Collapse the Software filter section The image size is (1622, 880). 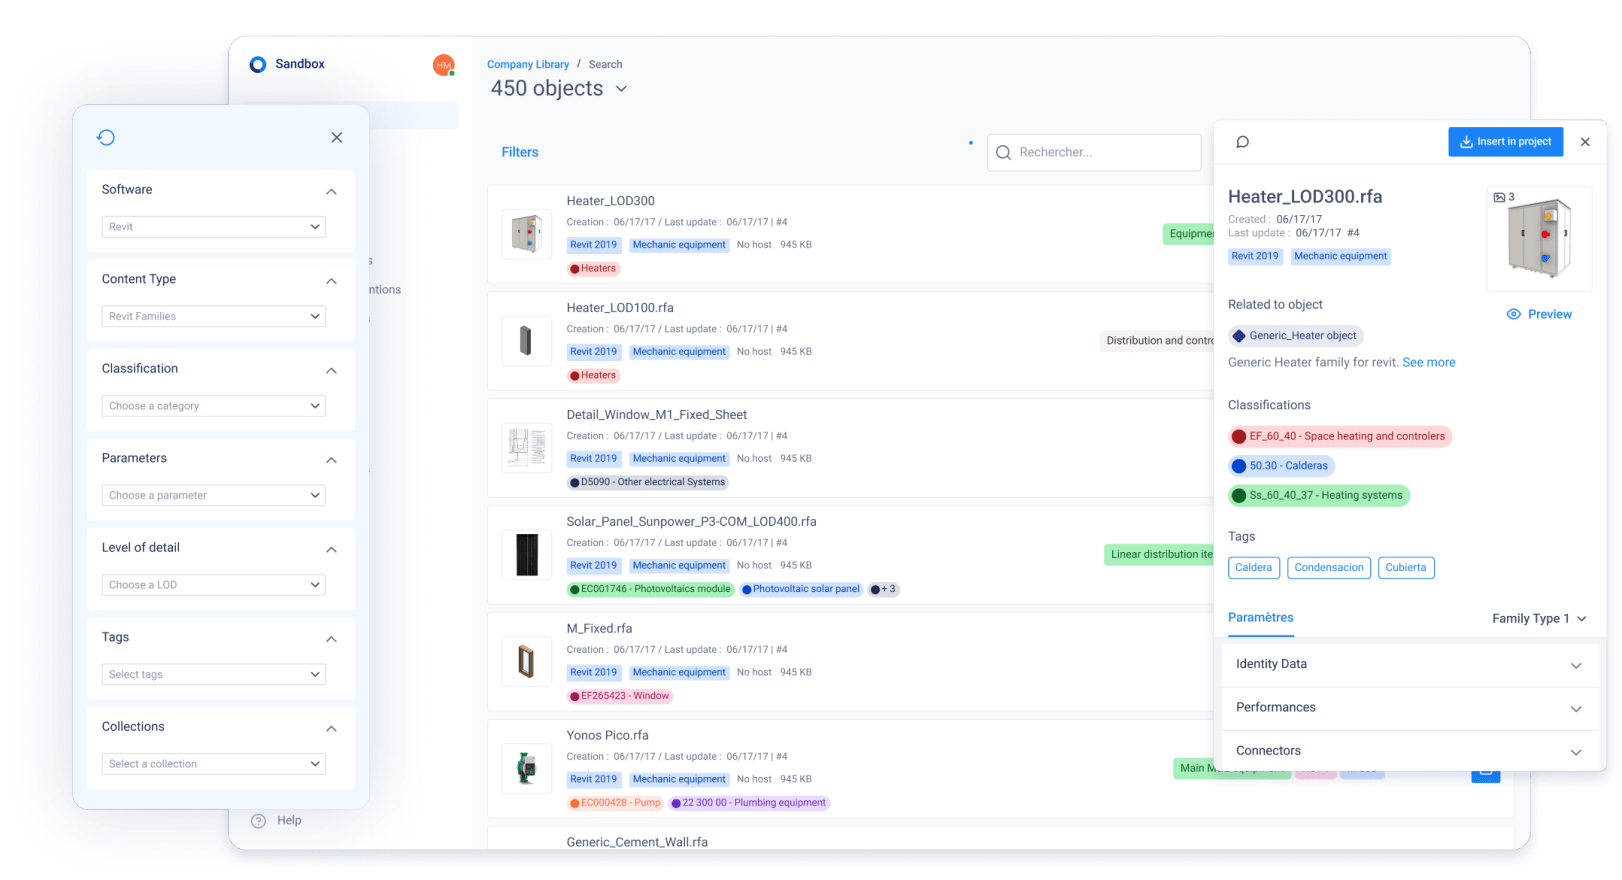(331, 191)
